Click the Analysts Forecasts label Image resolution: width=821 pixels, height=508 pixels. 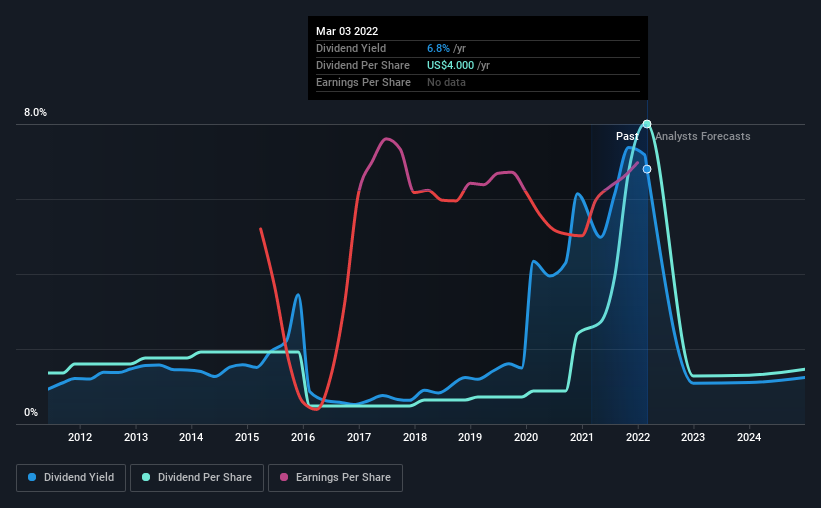pyautogui.click(x=703, y=136)
